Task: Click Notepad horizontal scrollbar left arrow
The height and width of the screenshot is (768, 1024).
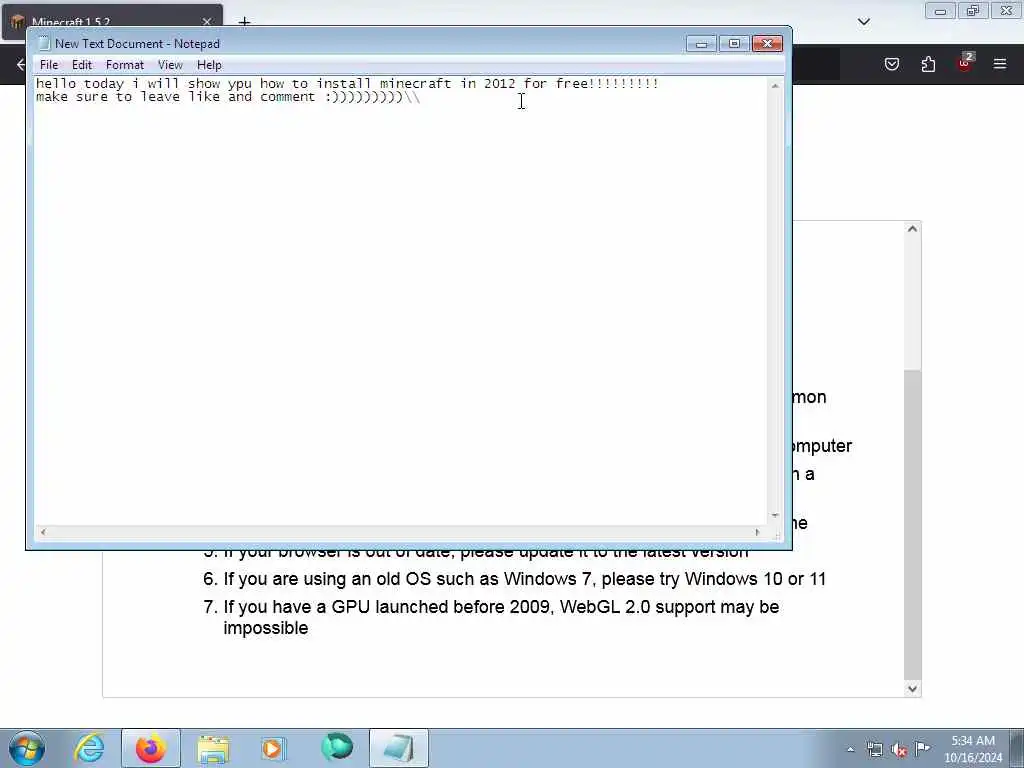Action: tap(43, 532)
